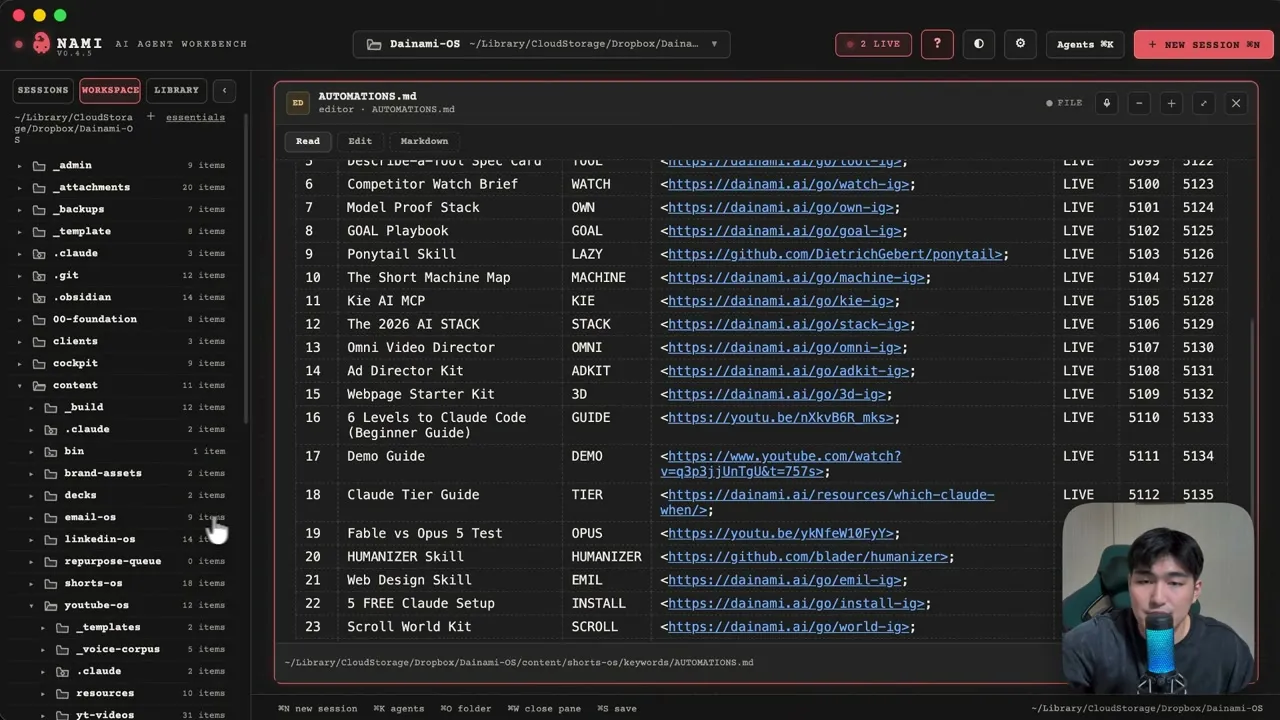The width and height of the screenshot is (1280, 720).
Task: Click the cockpit folder icon
Action: pyautogui.click(x=39, y=363)
